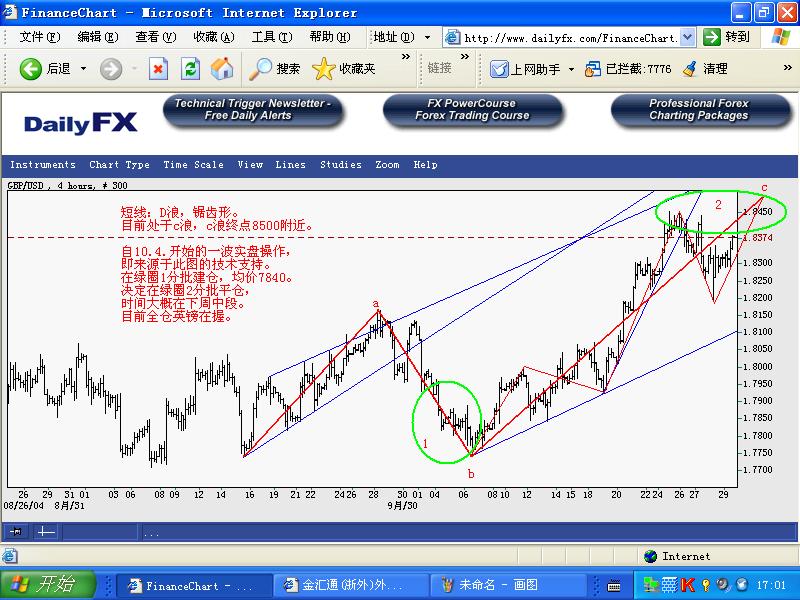The height and width of the screenshot is (600, 800).
Task: Click the 清理 broom cleanup icon
Action: 705,69
